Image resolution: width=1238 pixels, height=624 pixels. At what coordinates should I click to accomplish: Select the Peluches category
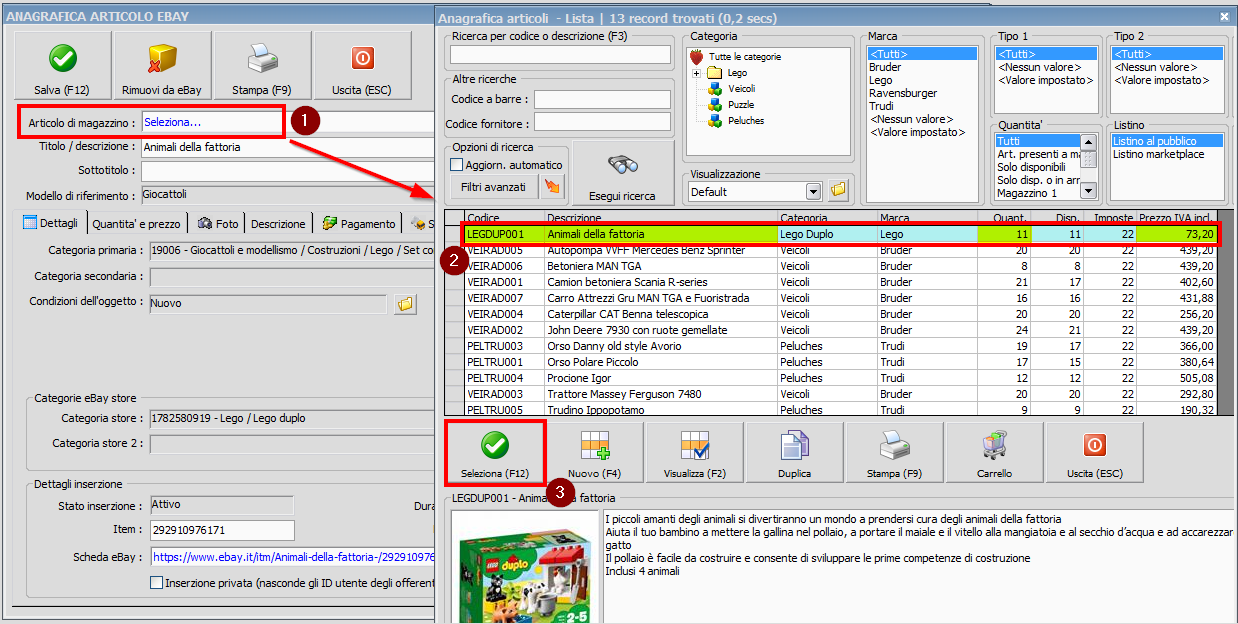746,121
